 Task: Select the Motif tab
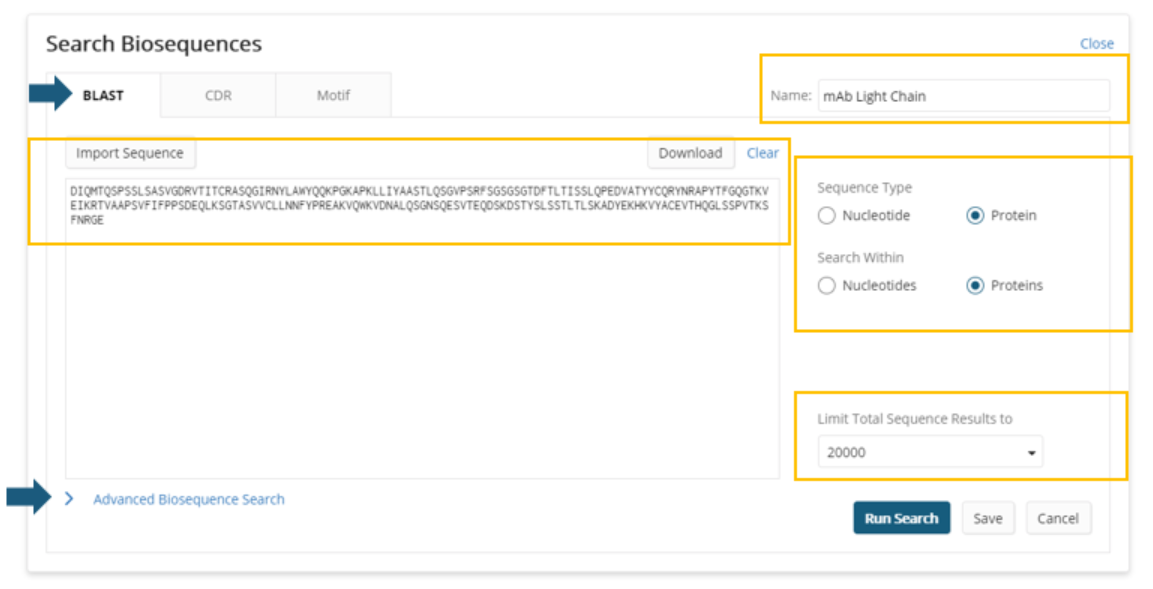[x=333, y=96]
